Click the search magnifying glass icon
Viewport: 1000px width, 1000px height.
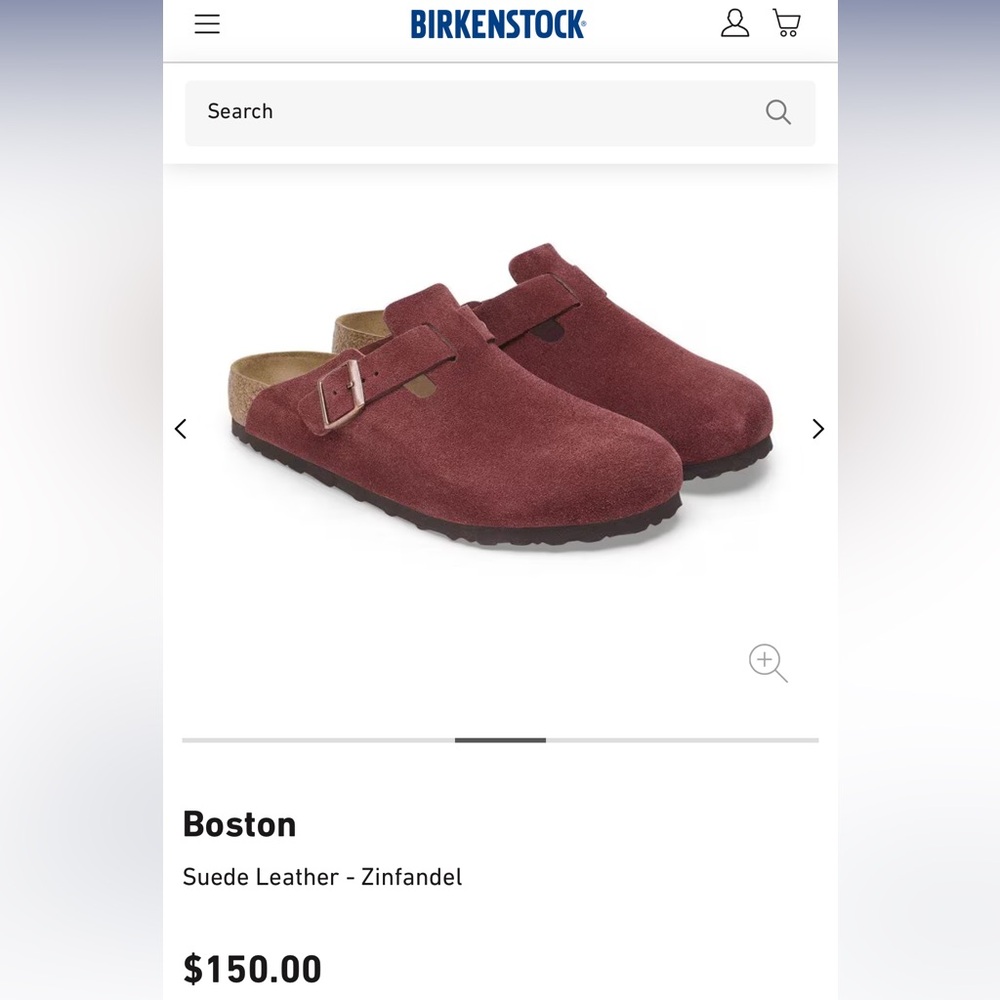tap(778, 112)
